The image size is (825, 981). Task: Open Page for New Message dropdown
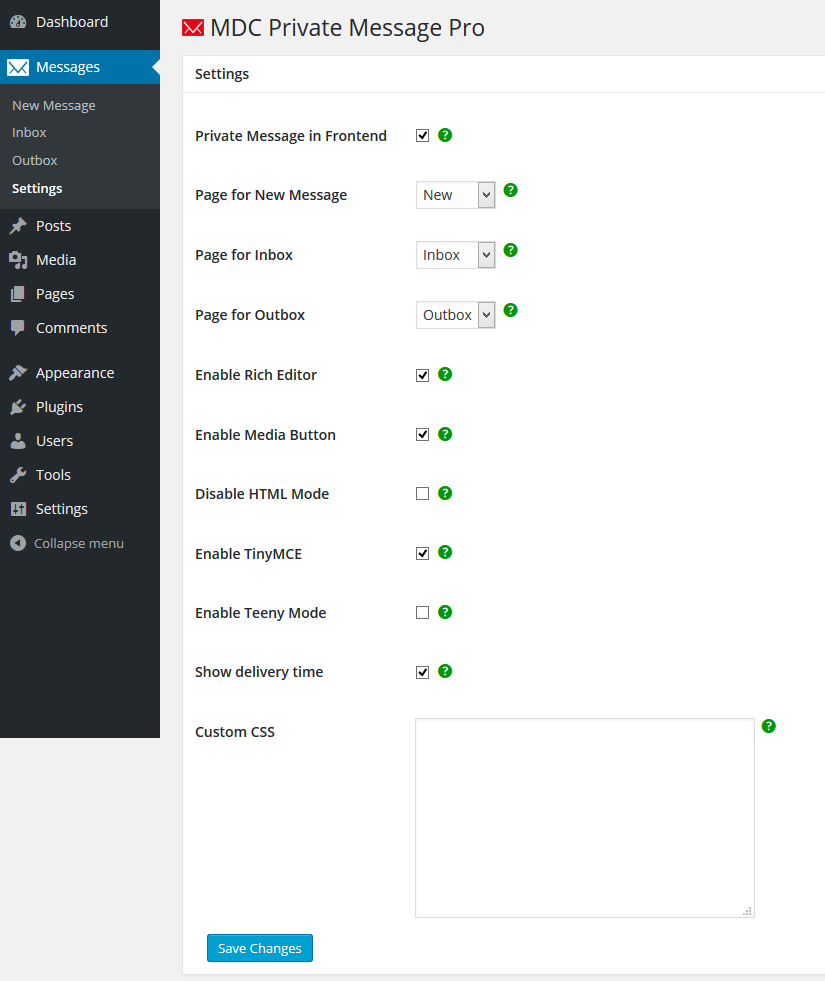(x=455, y=195)
